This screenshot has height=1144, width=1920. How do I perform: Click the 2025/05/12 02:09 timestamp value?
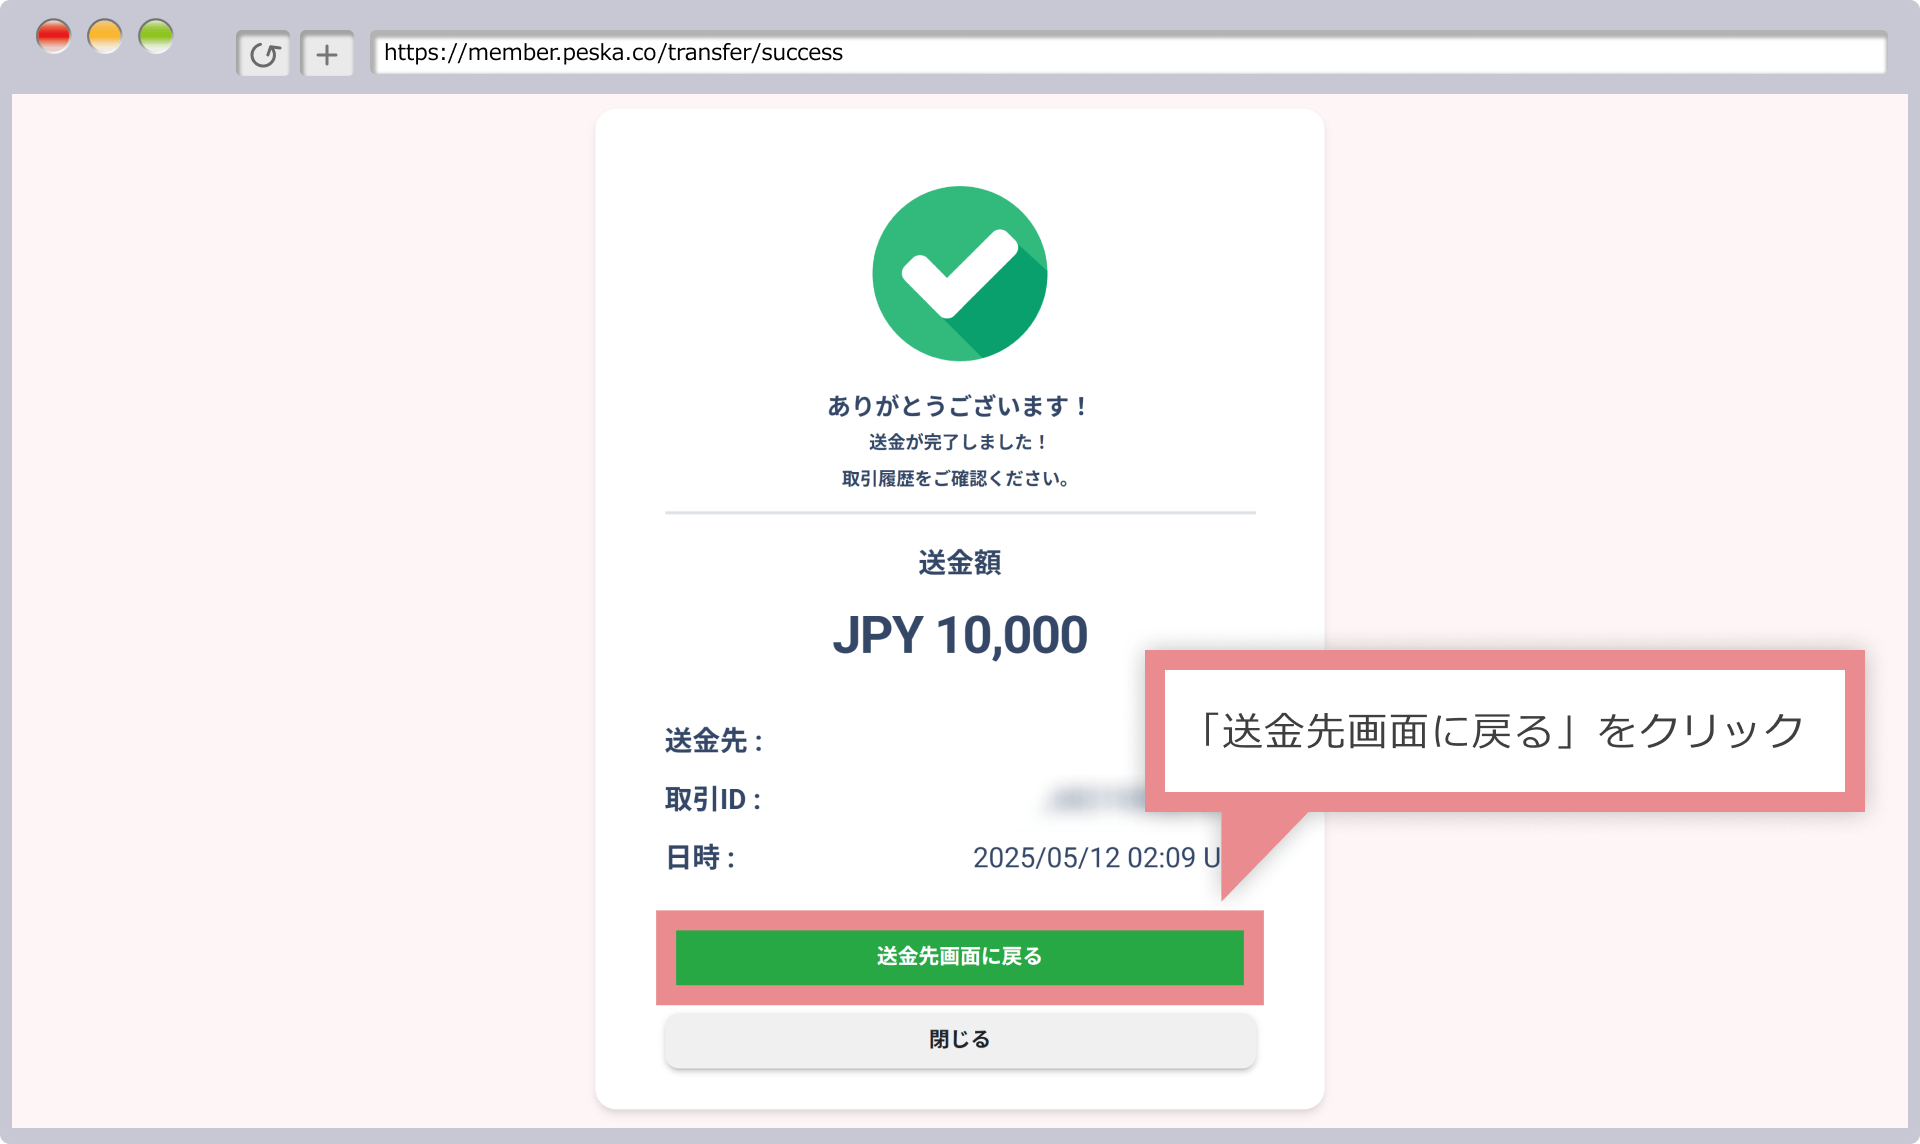1095,858
